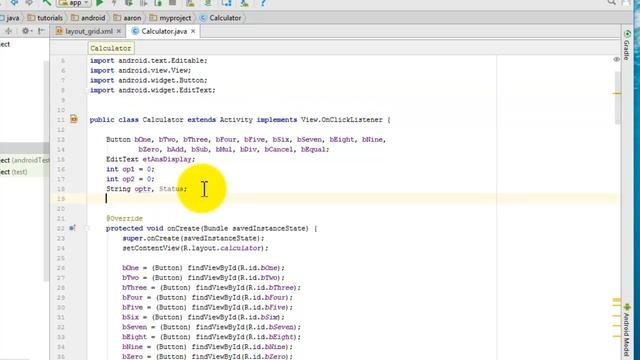Open the Gradle side panel
Screen dimensions: 640x360
627,46
